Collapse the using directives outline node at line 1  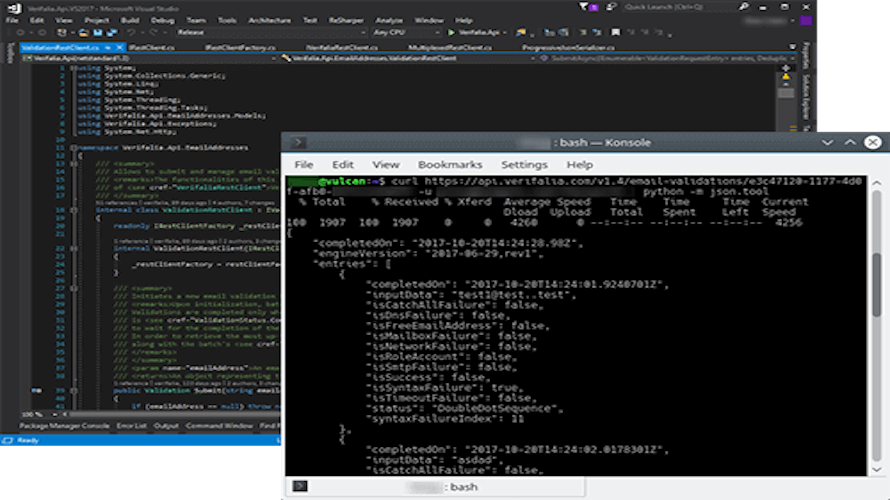pos(73,68)
